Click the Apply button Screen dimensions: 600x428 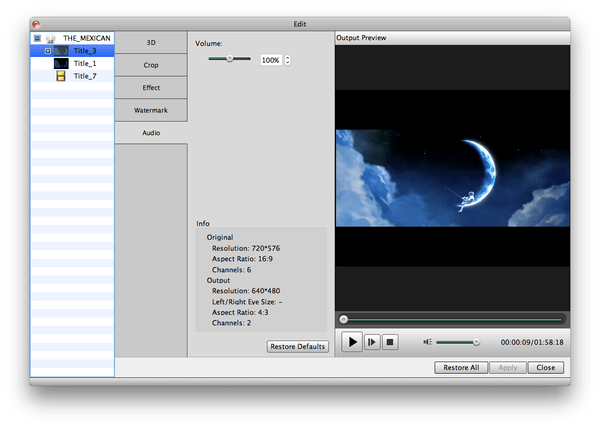click(x=508, y=367)
